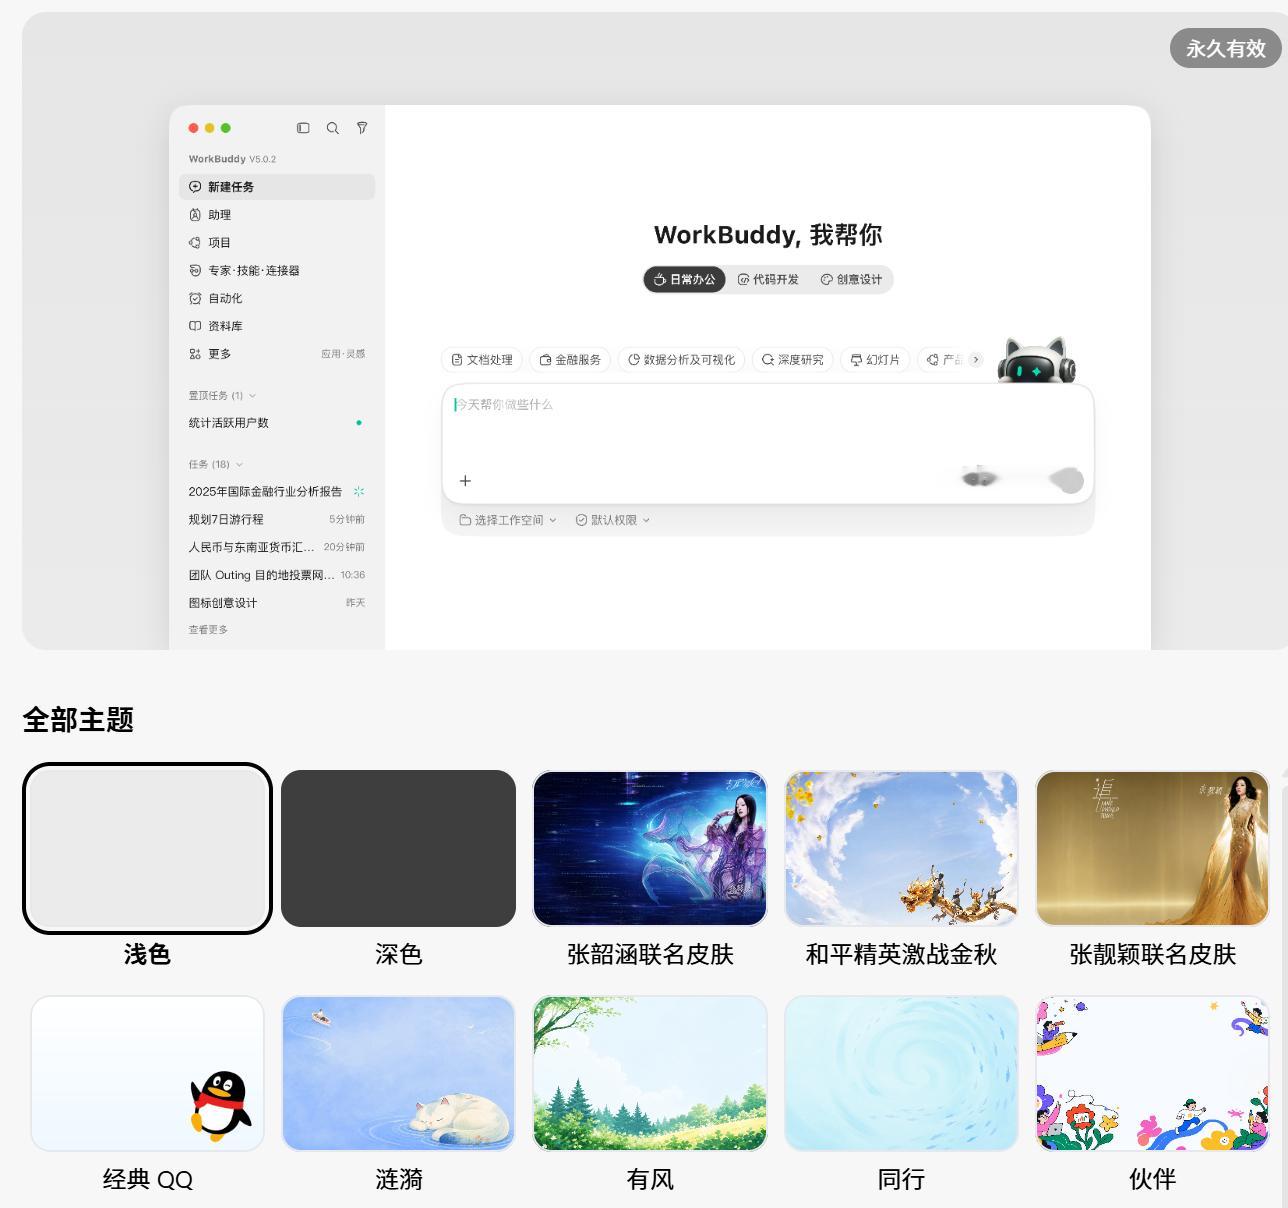This screenshot has width=1288, height=1208.
Task: Switch to the 创意设计 tab
Action: click(x=852, y=280)
